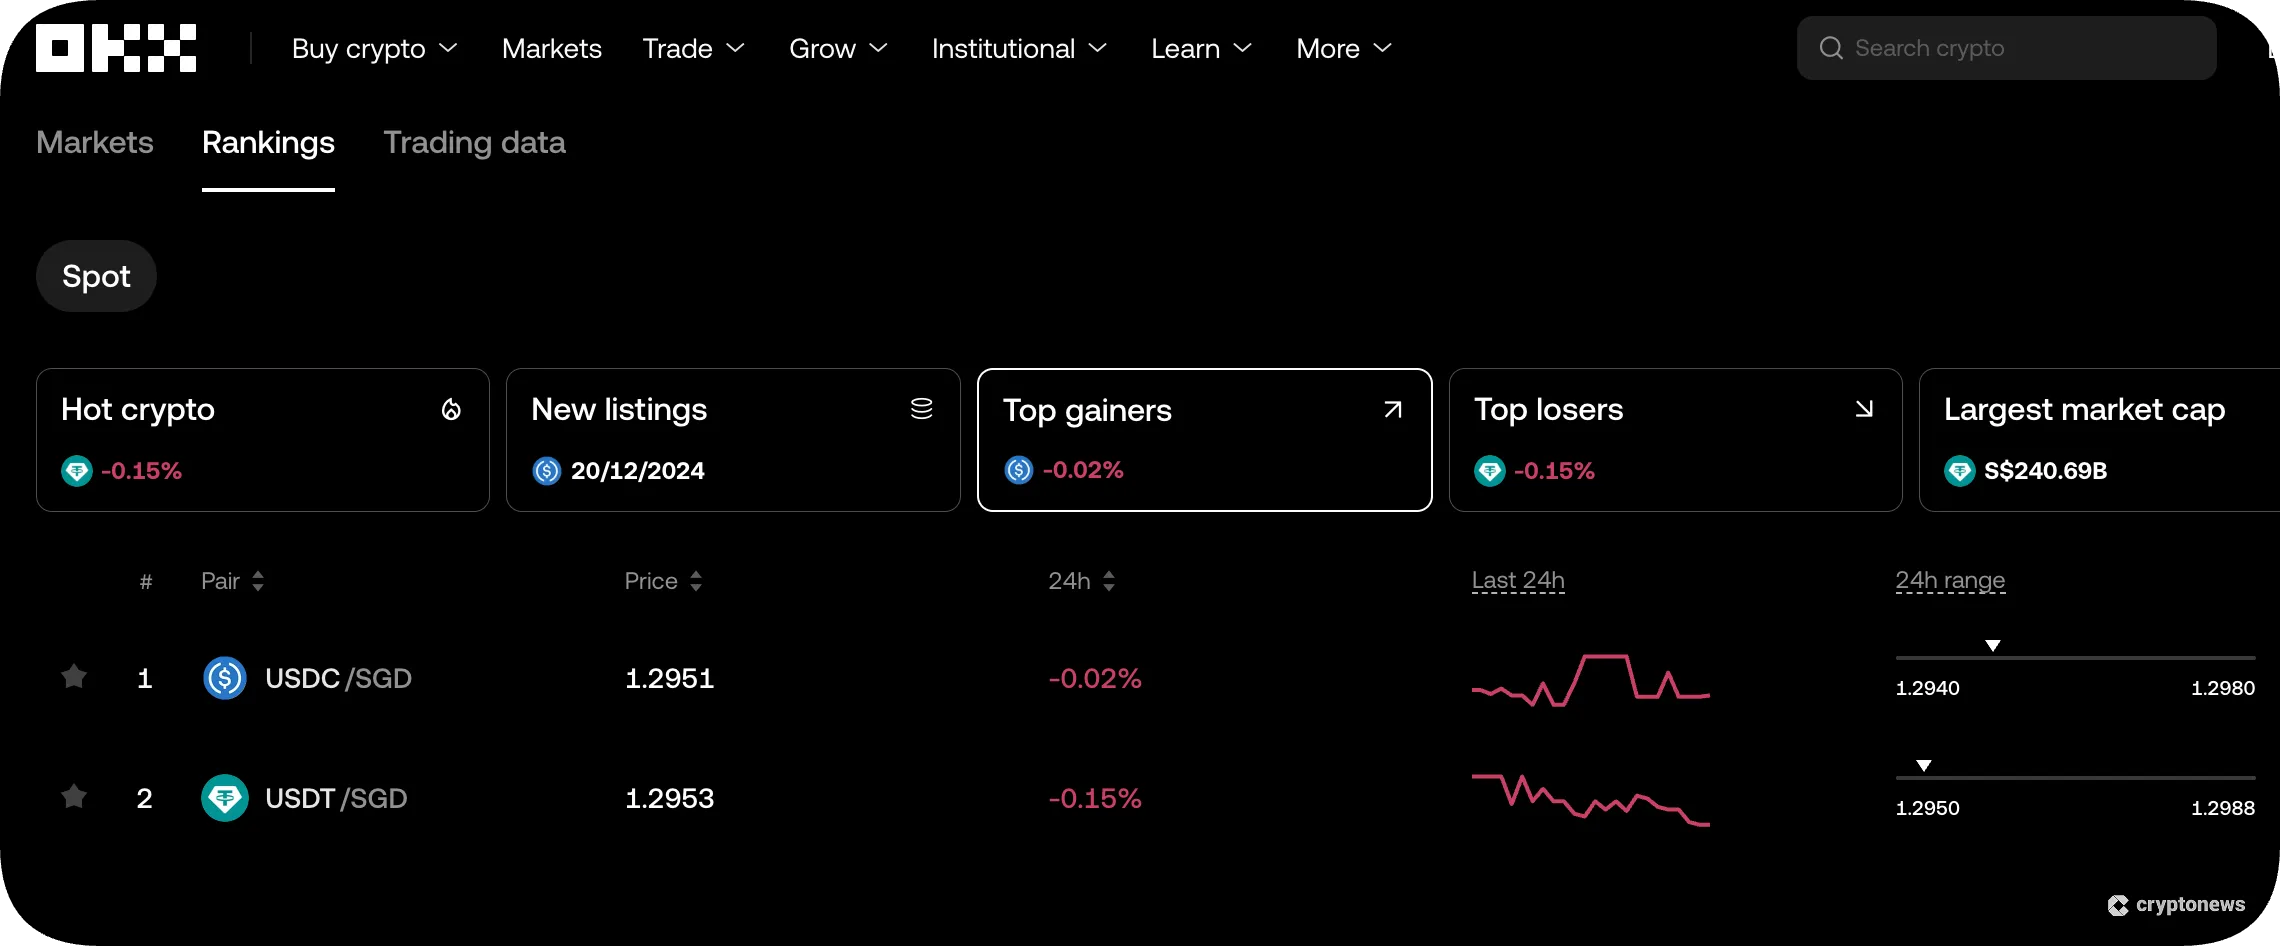Screen dimensions: 2280x946
Task: Select the Top losers card
Action: click(1675, 440)
